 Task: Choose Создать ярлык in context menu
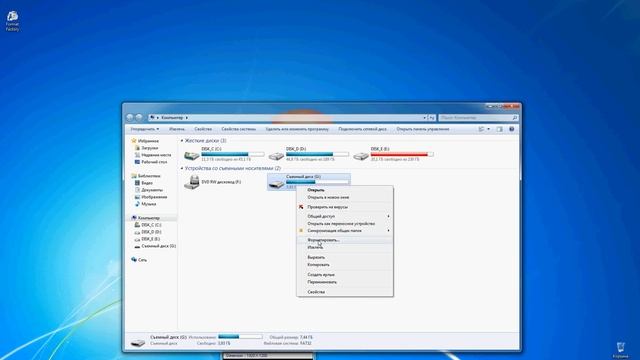coord(345,275)
